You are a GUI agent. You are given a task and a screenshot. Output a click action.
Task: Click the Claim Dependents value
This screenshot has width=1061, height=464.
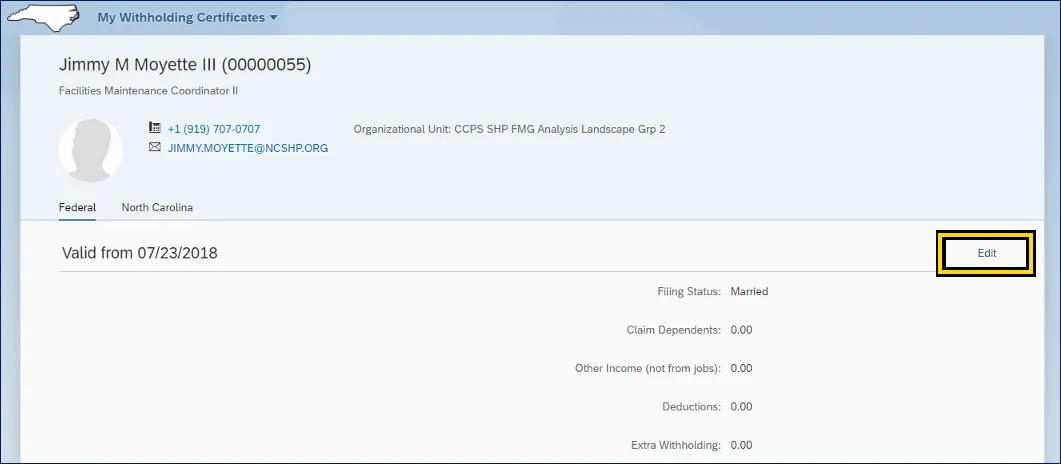pyautogui.click(x=741, y=330)
